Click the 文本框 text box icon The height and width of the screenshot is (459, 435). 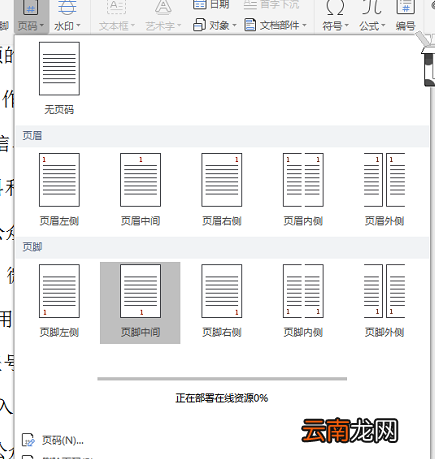tap(116, 7)
